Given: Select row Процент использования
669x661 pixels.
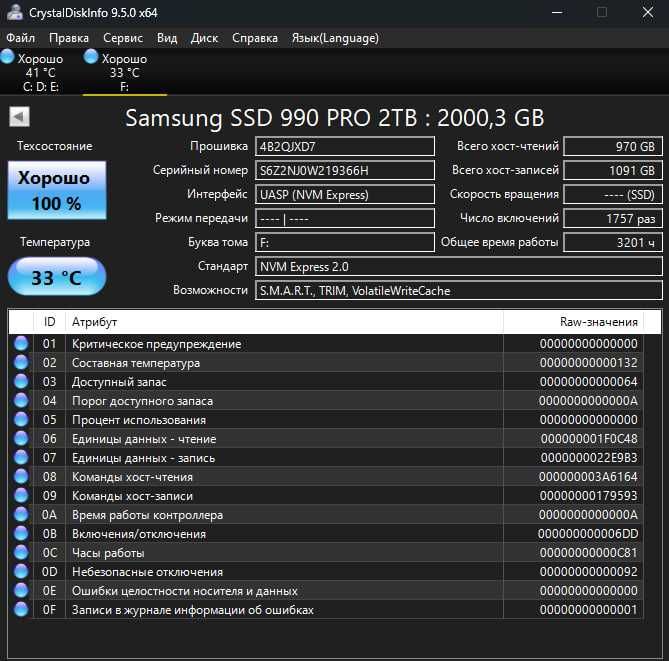Looking at the screenshot, I should pyautogui.click(x=326, y=419).
